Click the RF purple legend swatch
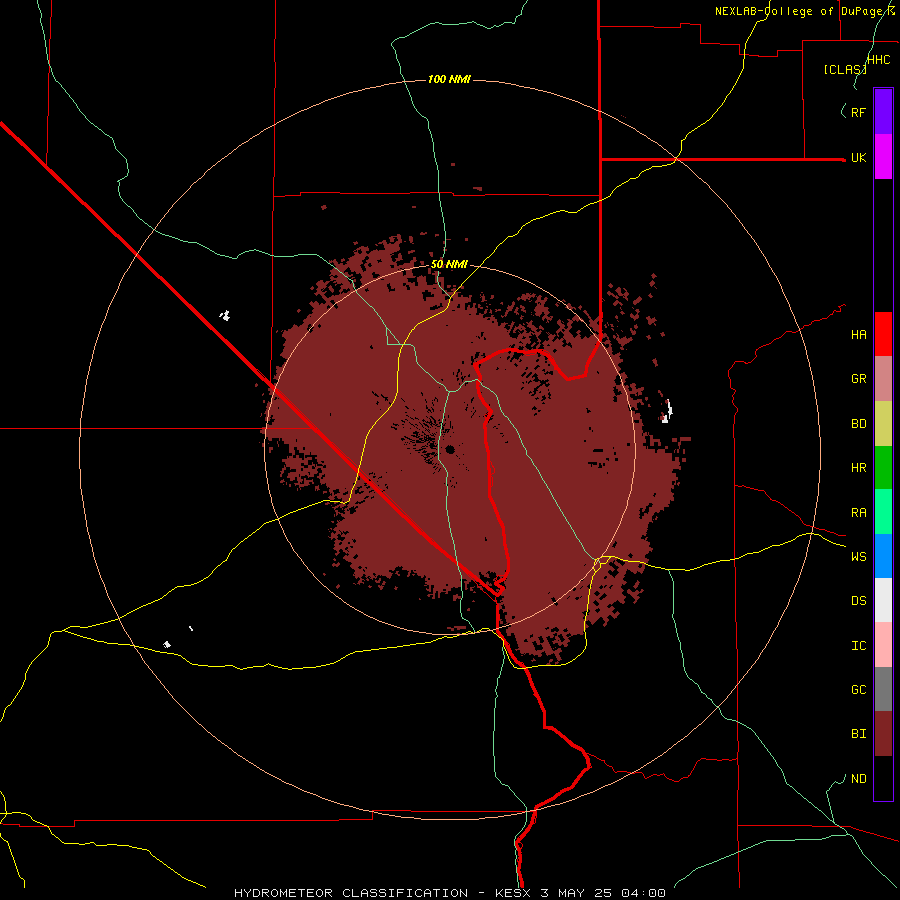The height and width of the screenshot is (900, 900). 883,111
